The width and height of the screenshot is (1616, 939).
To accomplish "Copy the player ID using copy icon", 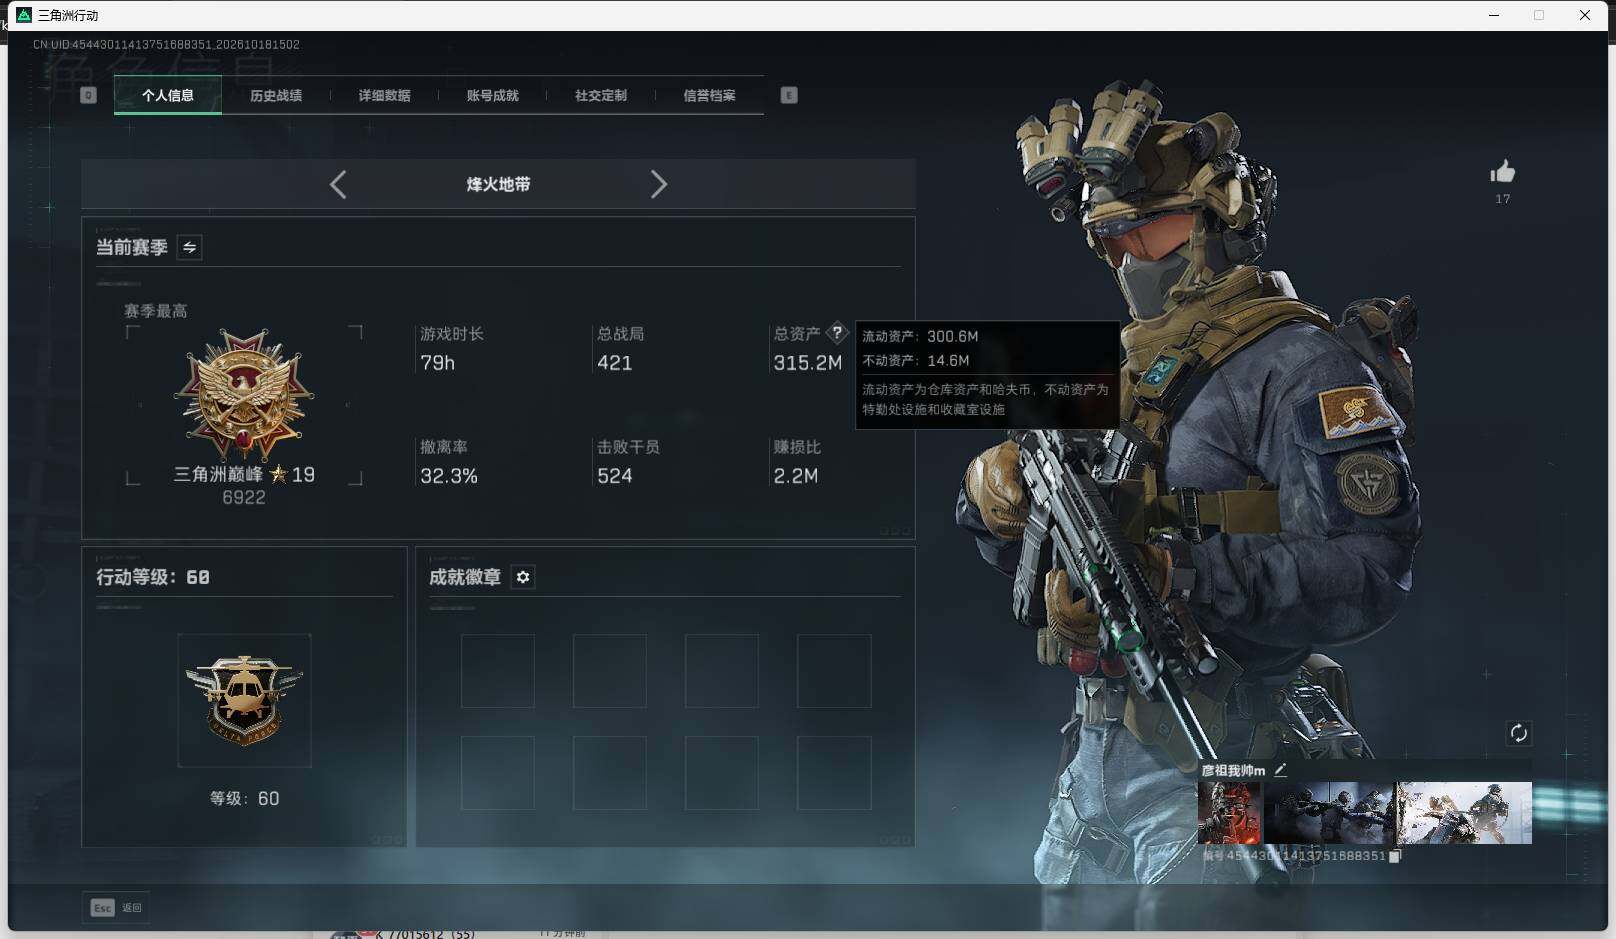I will point(1395,856).
